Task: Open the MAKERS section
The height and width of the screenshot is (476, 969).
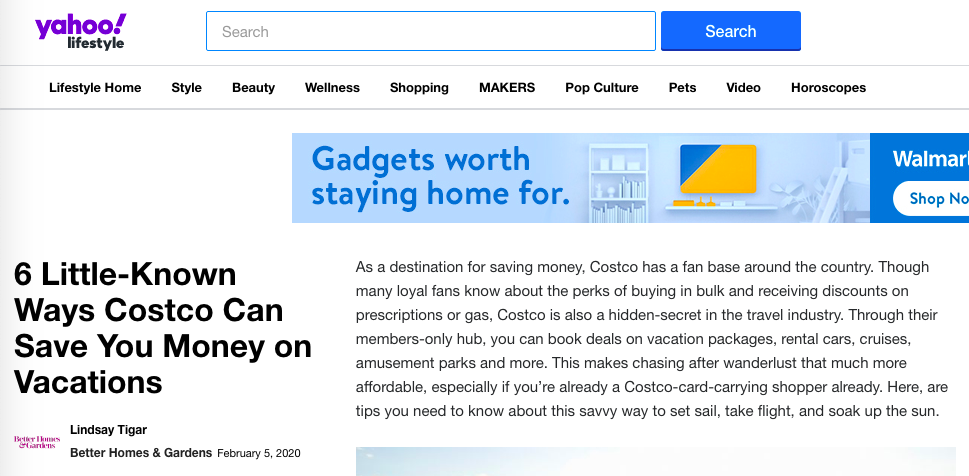Action: [507, 88]
